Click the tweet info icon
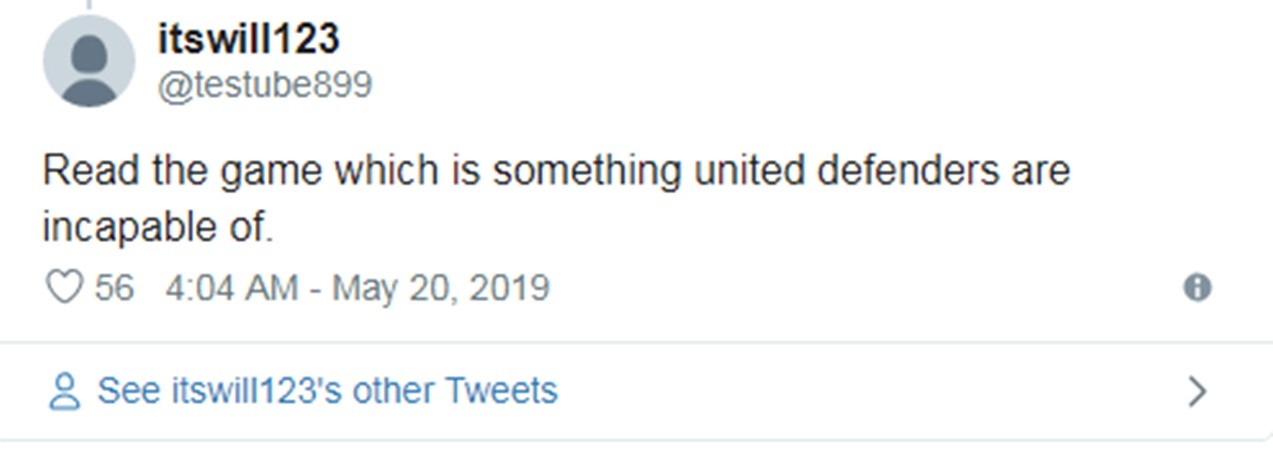Viewport: 1273px width, 450px height. coord(1197,288)
